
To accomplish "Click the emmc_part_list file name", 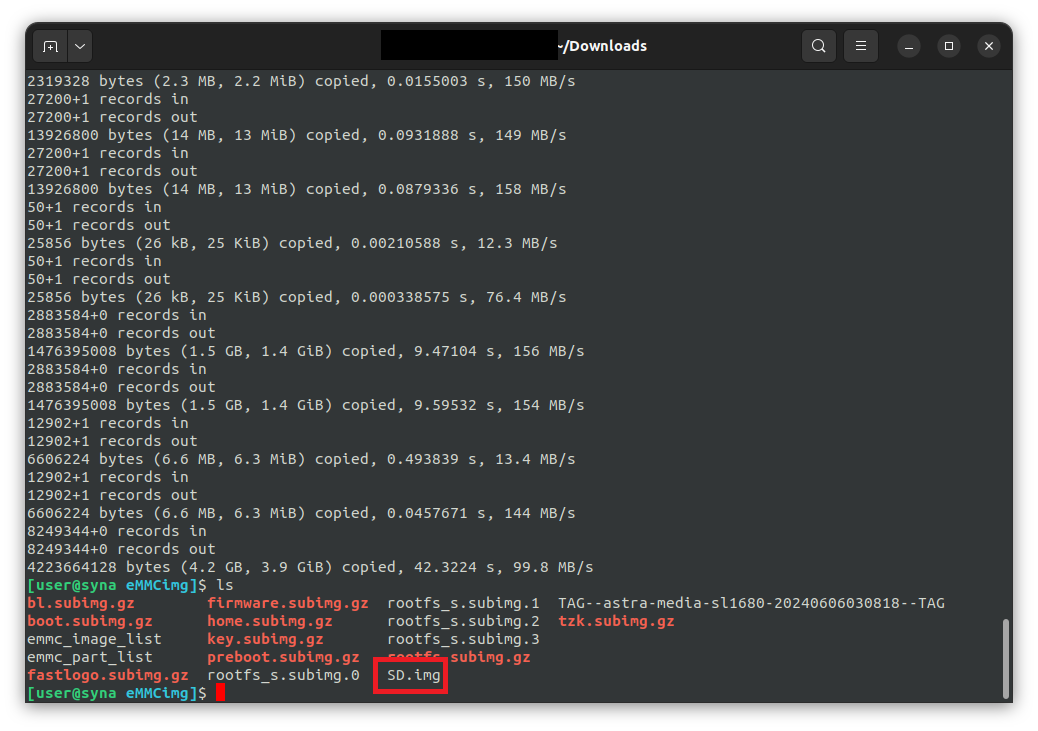I will click(90, 657).
